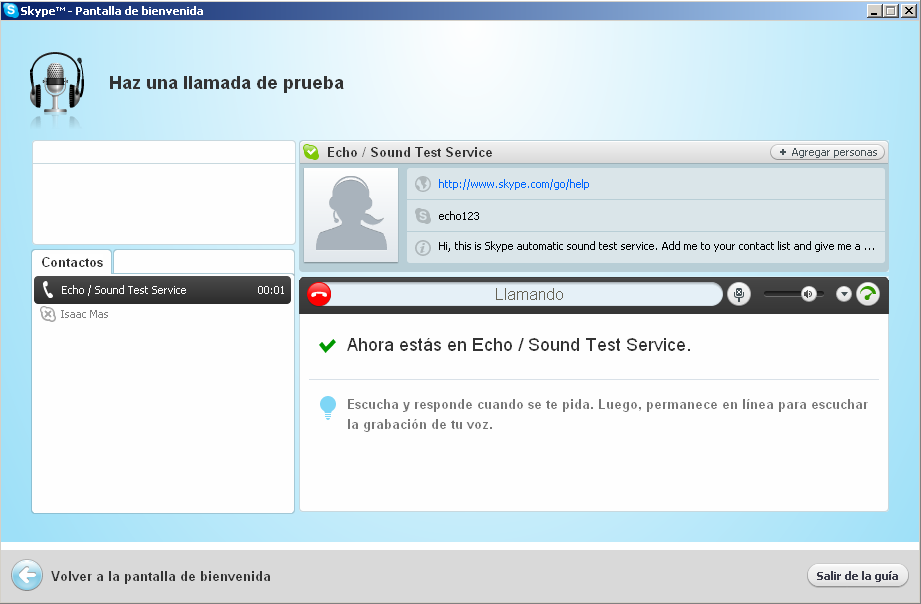Click the globe icon beside help link
Image resolution: width=921 pixels, height=604 pixels.
(422, 184)
